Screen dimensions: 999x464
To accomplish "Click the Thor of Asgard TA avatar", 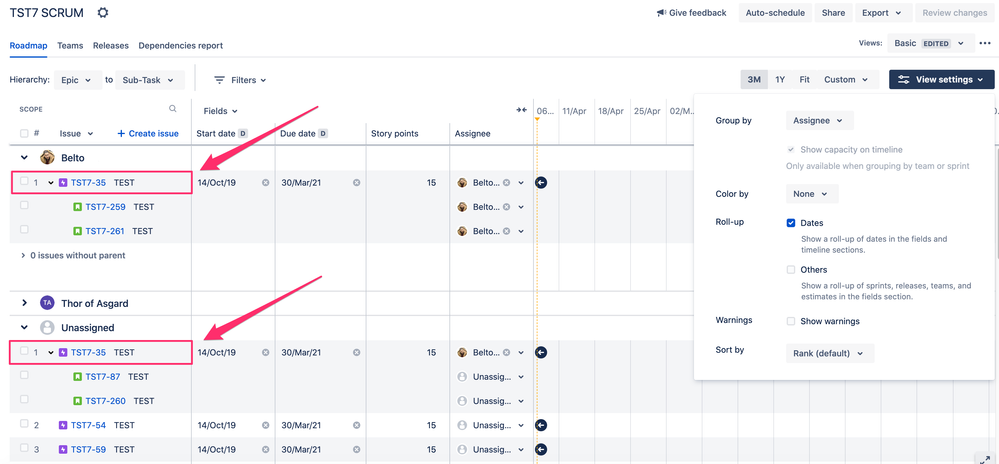I will [x=47, y=303].
